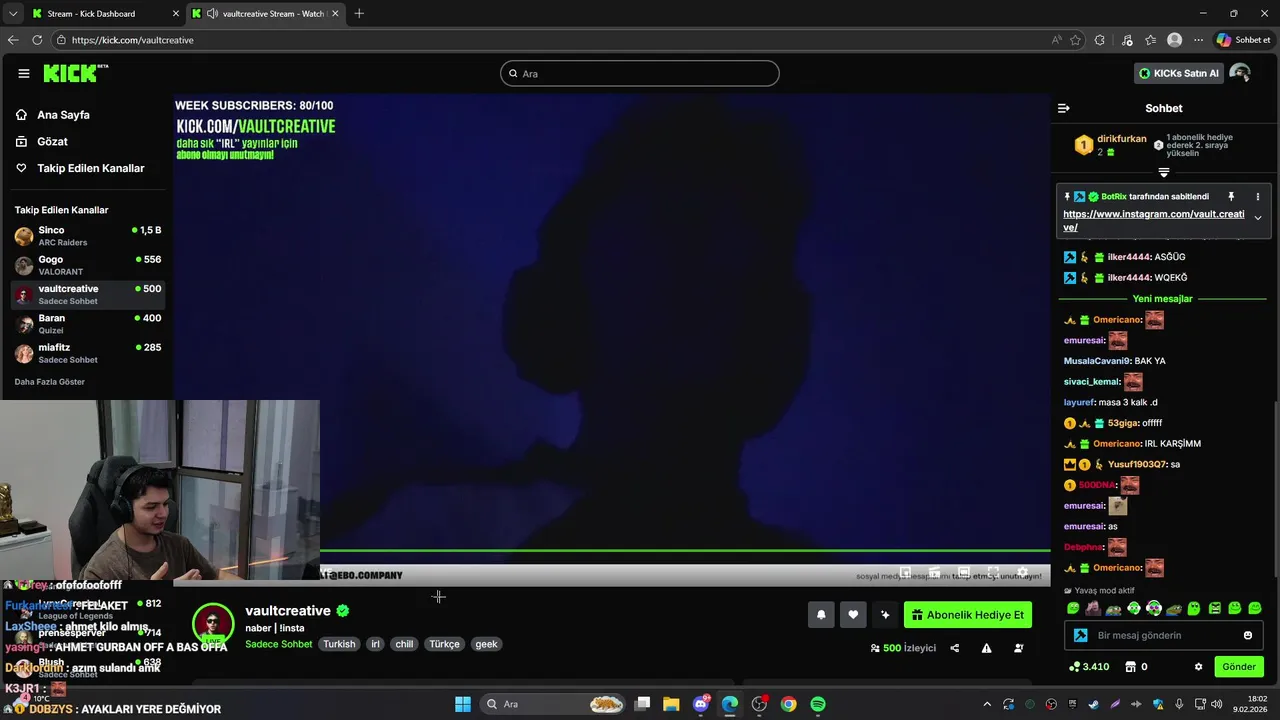
Task: Click KICKs Satın Al button
Action: pyautogui.click(x=1179, y=73)
